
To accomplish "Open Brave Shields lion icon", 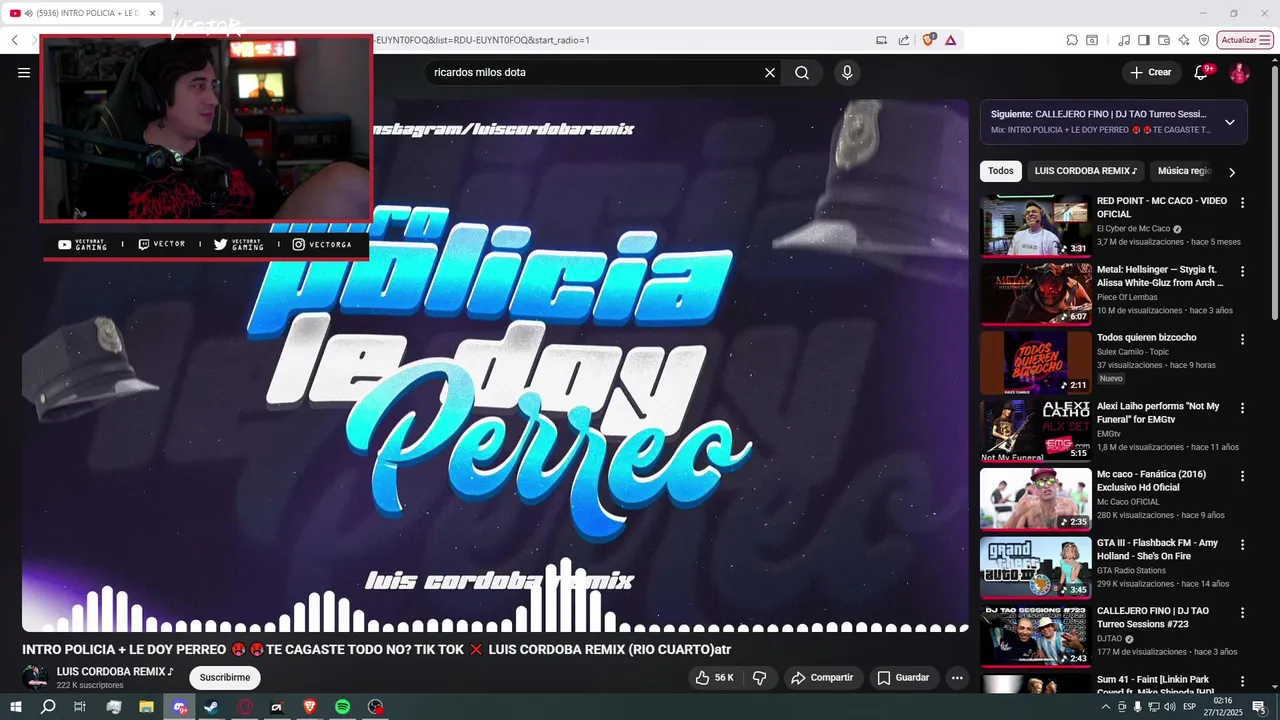I will [929, 40].
